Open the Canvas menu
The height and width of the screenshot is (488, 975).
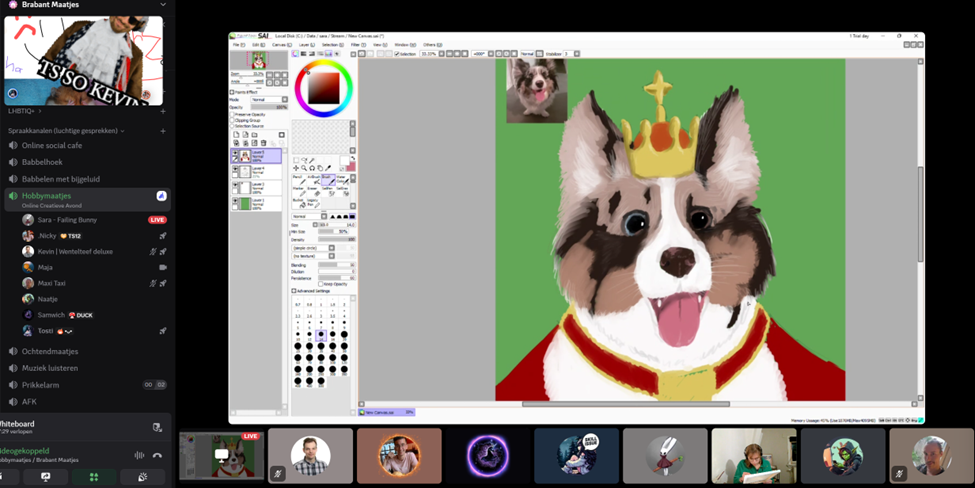(x=280, y=45)
